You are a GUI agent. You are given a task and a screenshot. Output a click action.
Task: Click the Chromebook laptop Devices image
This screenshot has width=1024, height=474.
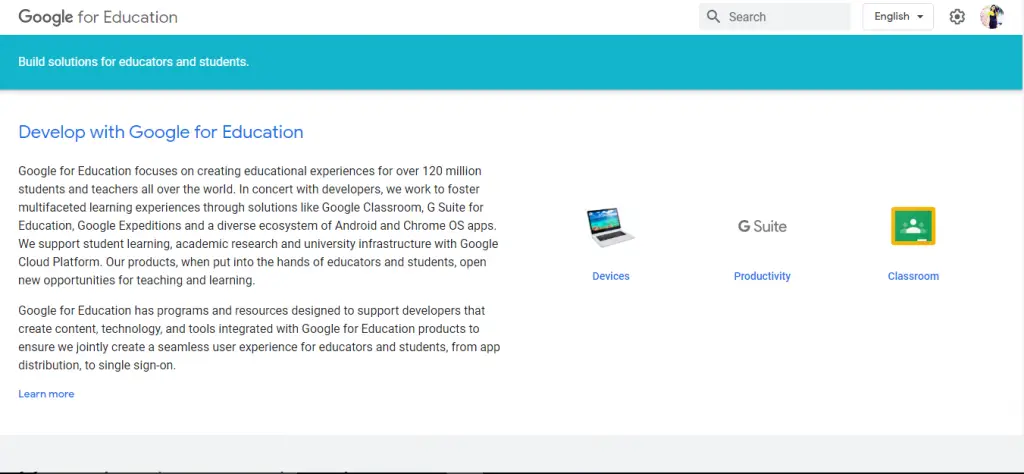(x=611, y=227)
